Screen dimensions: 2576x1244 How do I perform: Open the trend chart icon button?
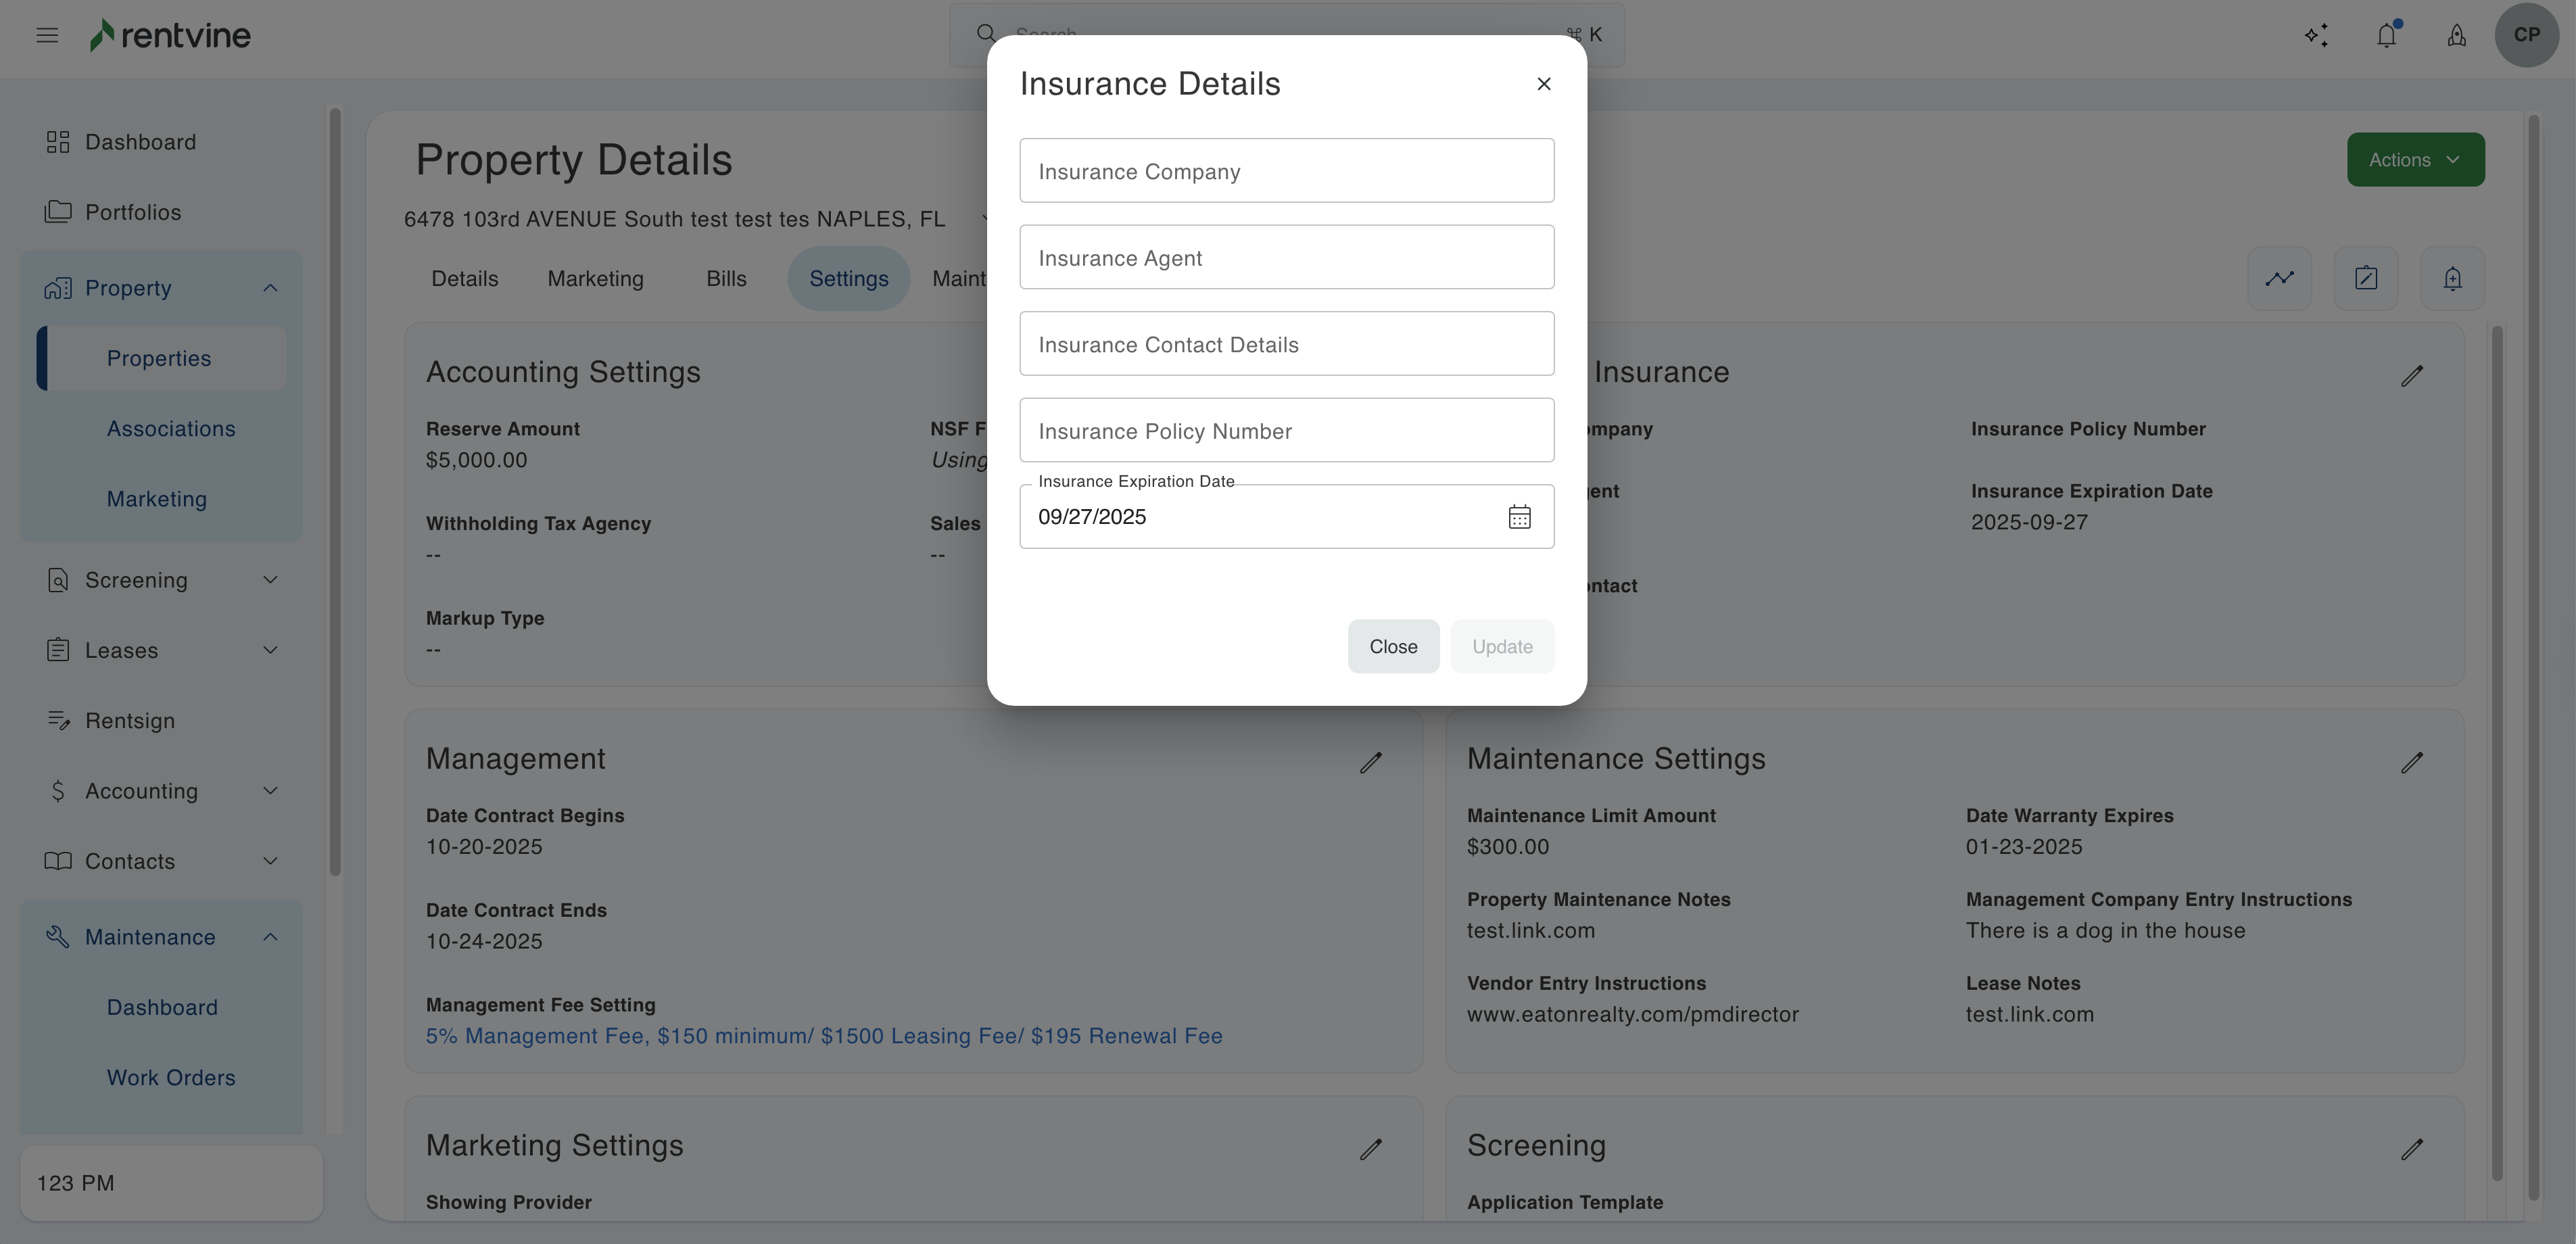click(x=2279, y=278)
